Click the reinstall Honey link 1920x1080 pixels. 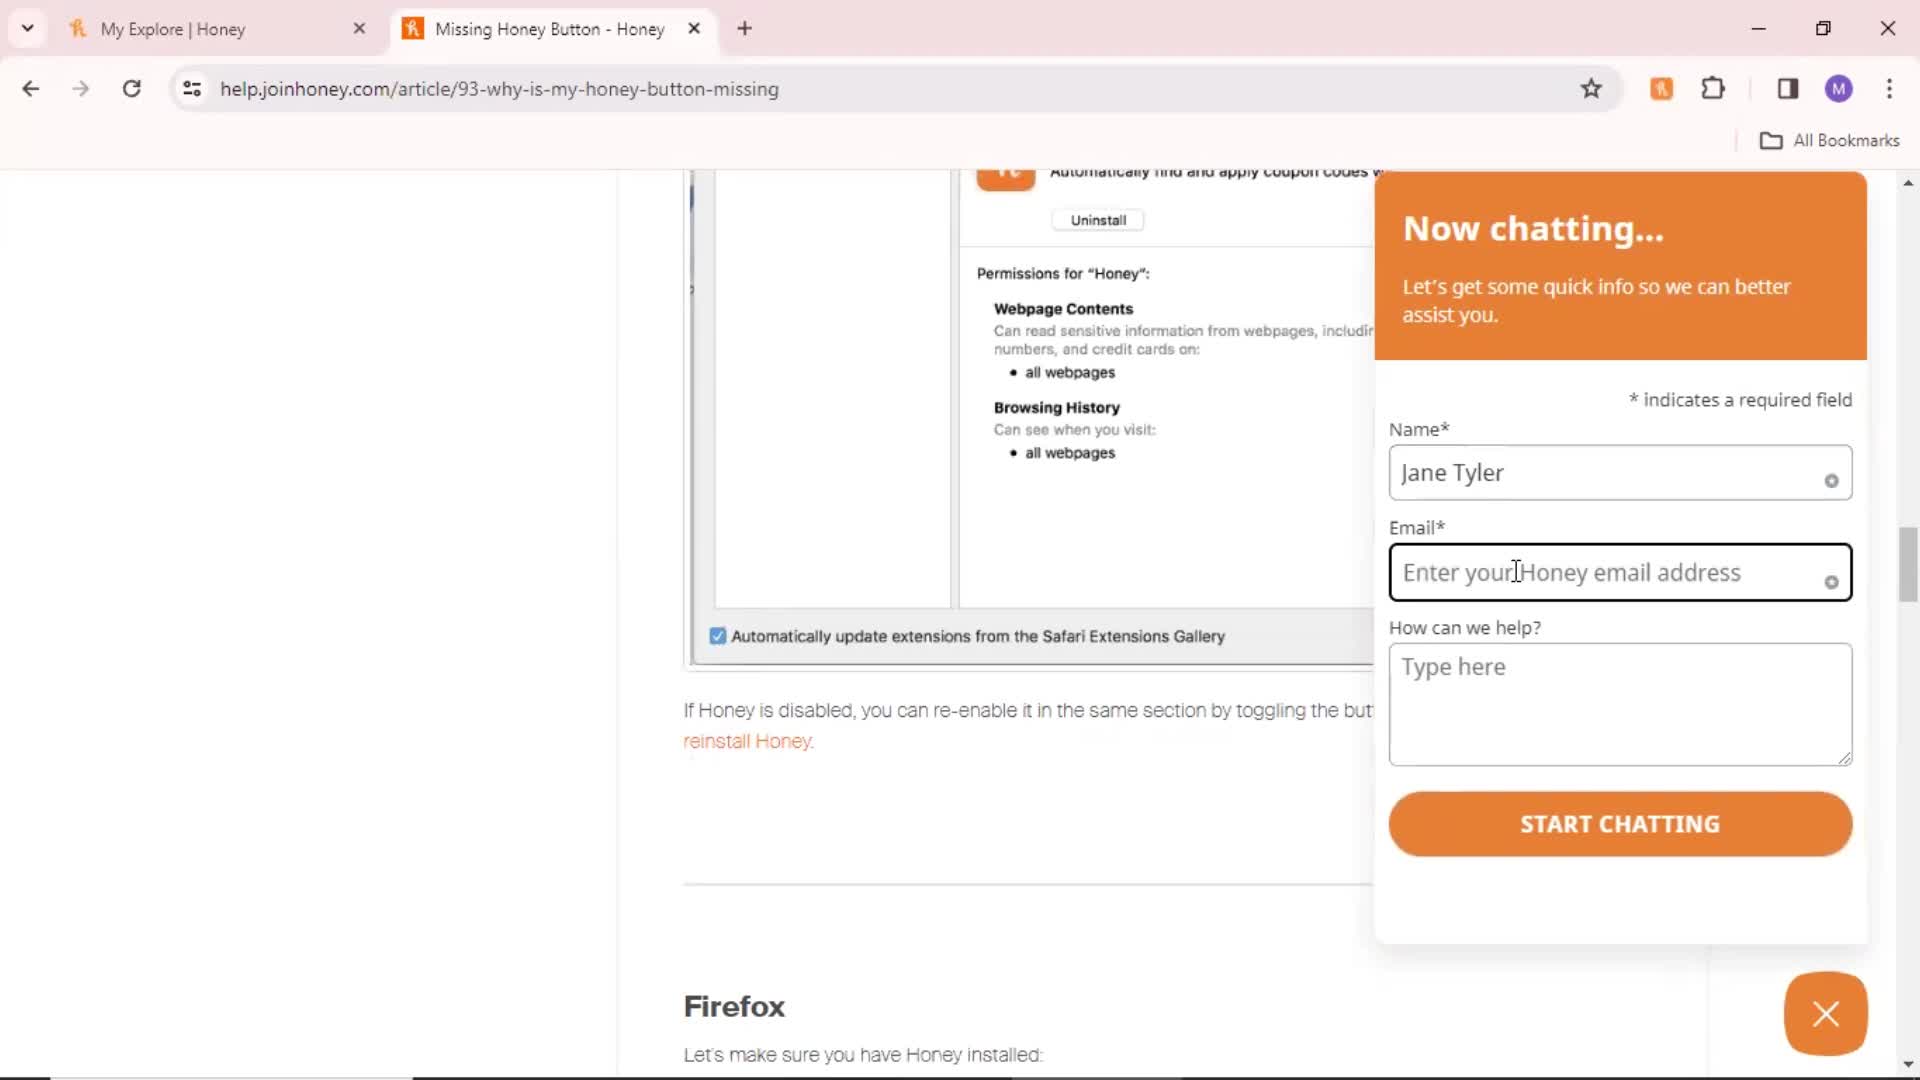[746, 740]
